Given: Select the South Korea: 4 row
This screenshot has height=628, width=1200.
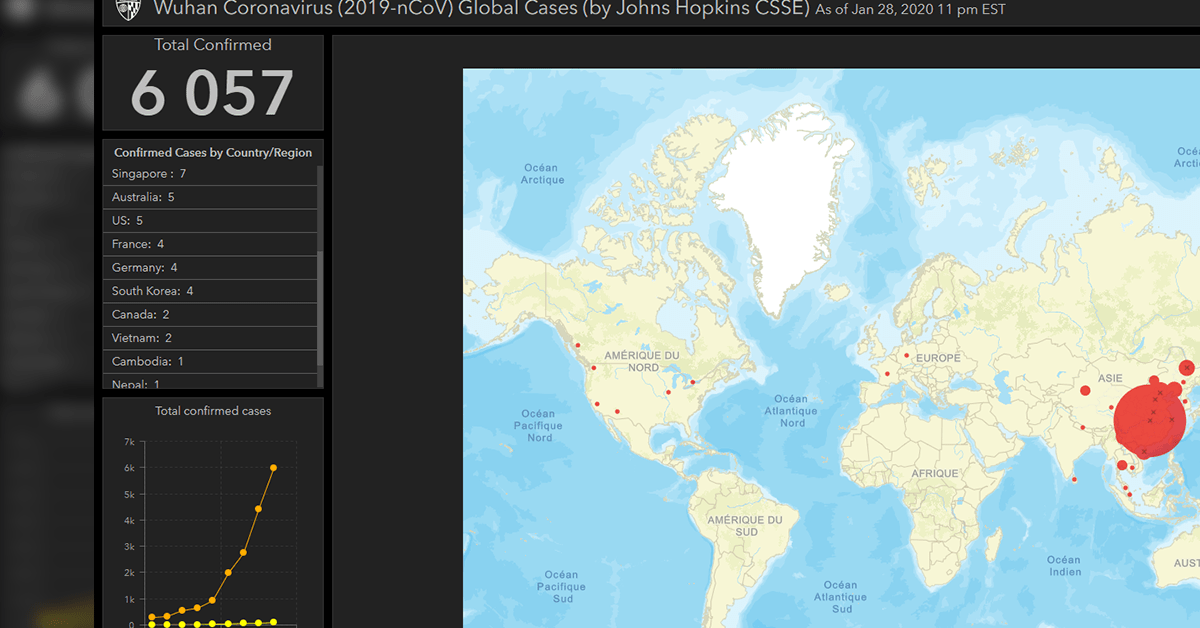Looking at the screenshot, I should tap(210, 291).
